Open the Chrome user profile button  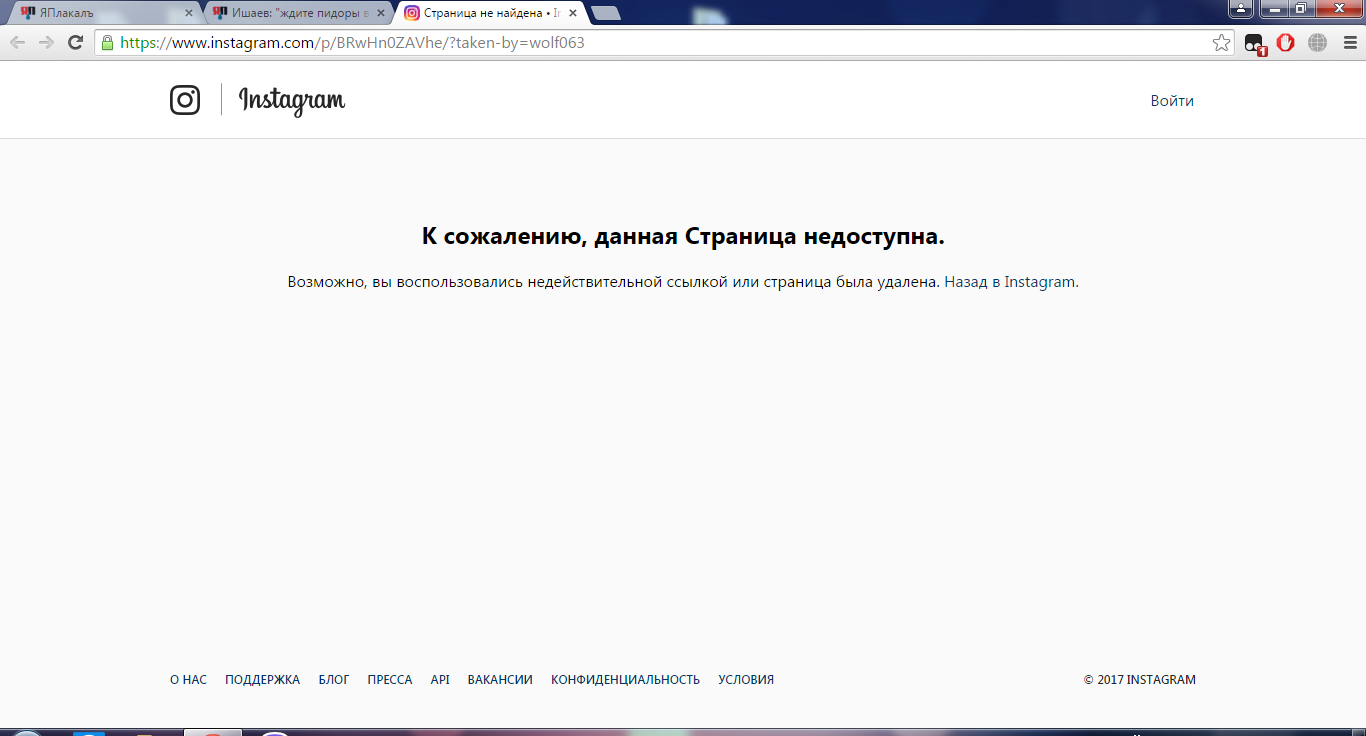tap(1241, 9)
